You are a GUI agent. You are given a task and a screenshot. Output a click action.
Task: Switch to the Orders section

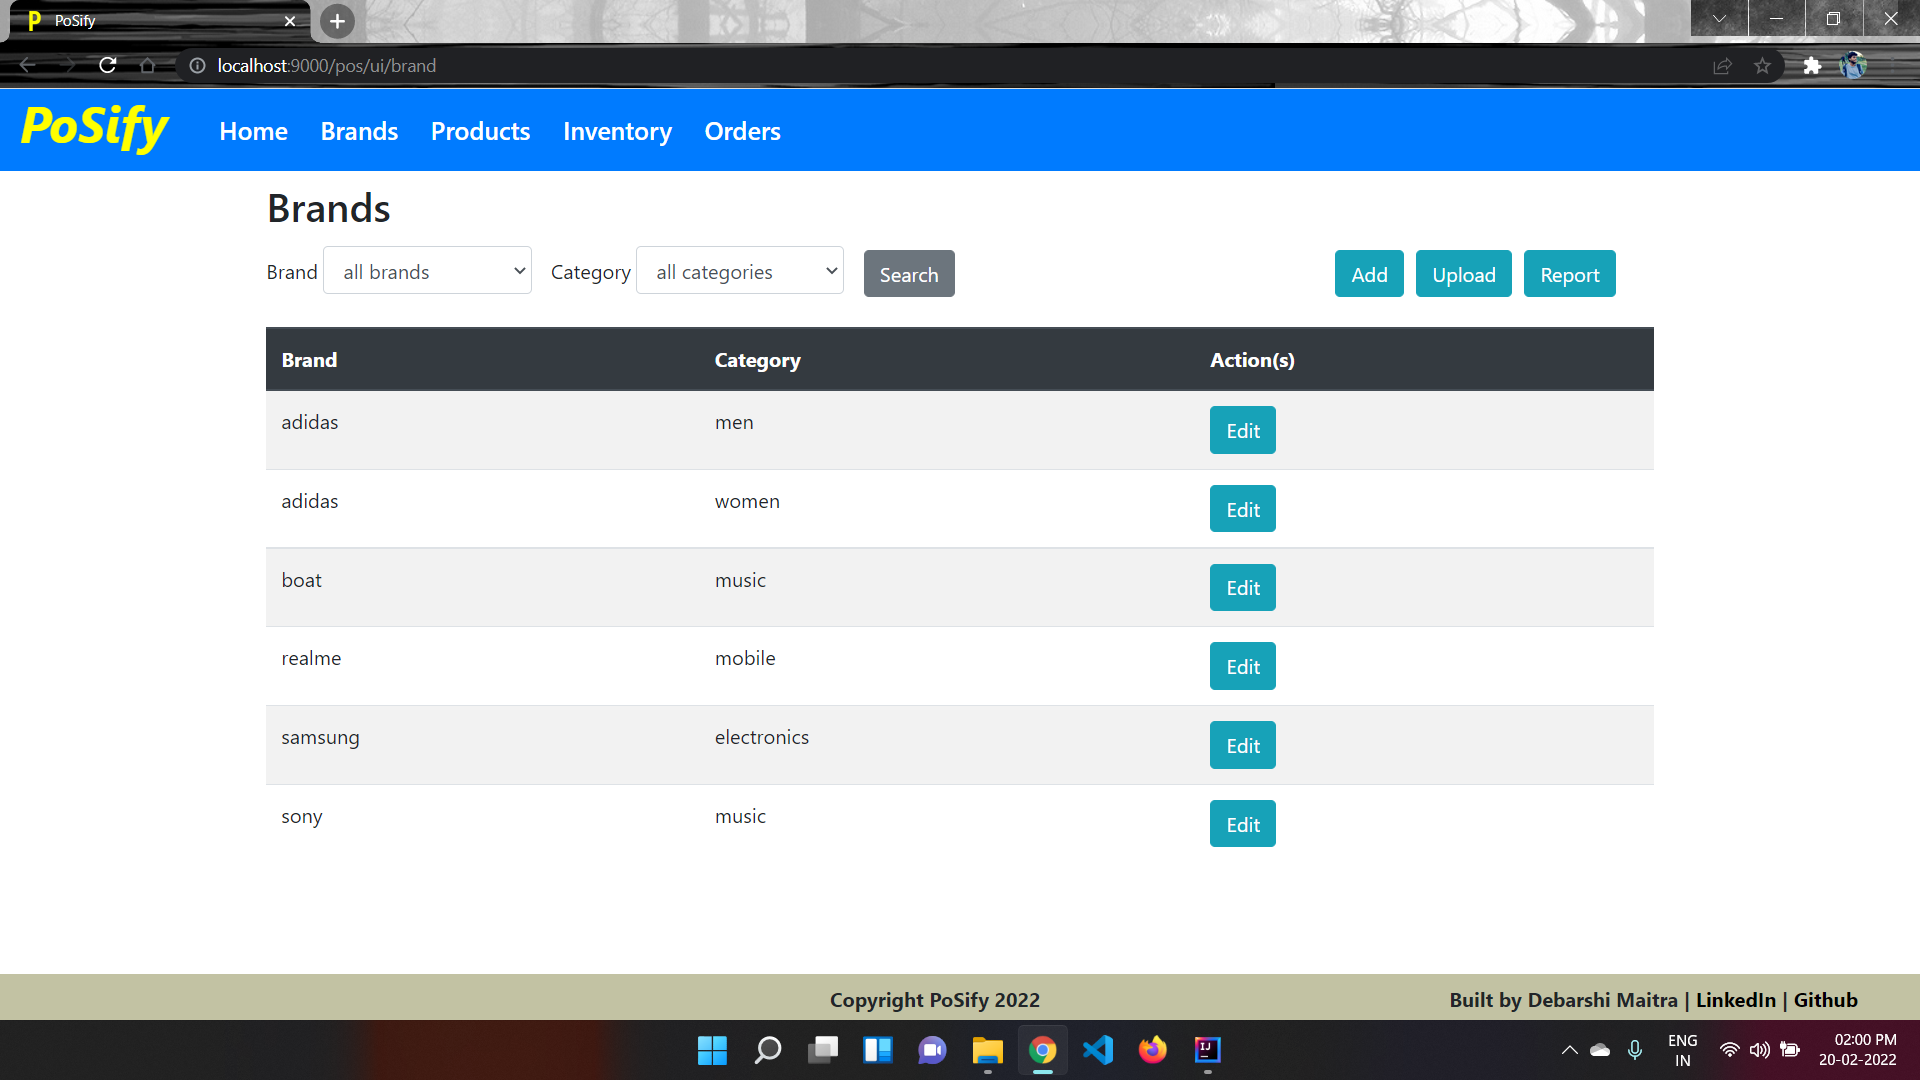coord(742,131)
